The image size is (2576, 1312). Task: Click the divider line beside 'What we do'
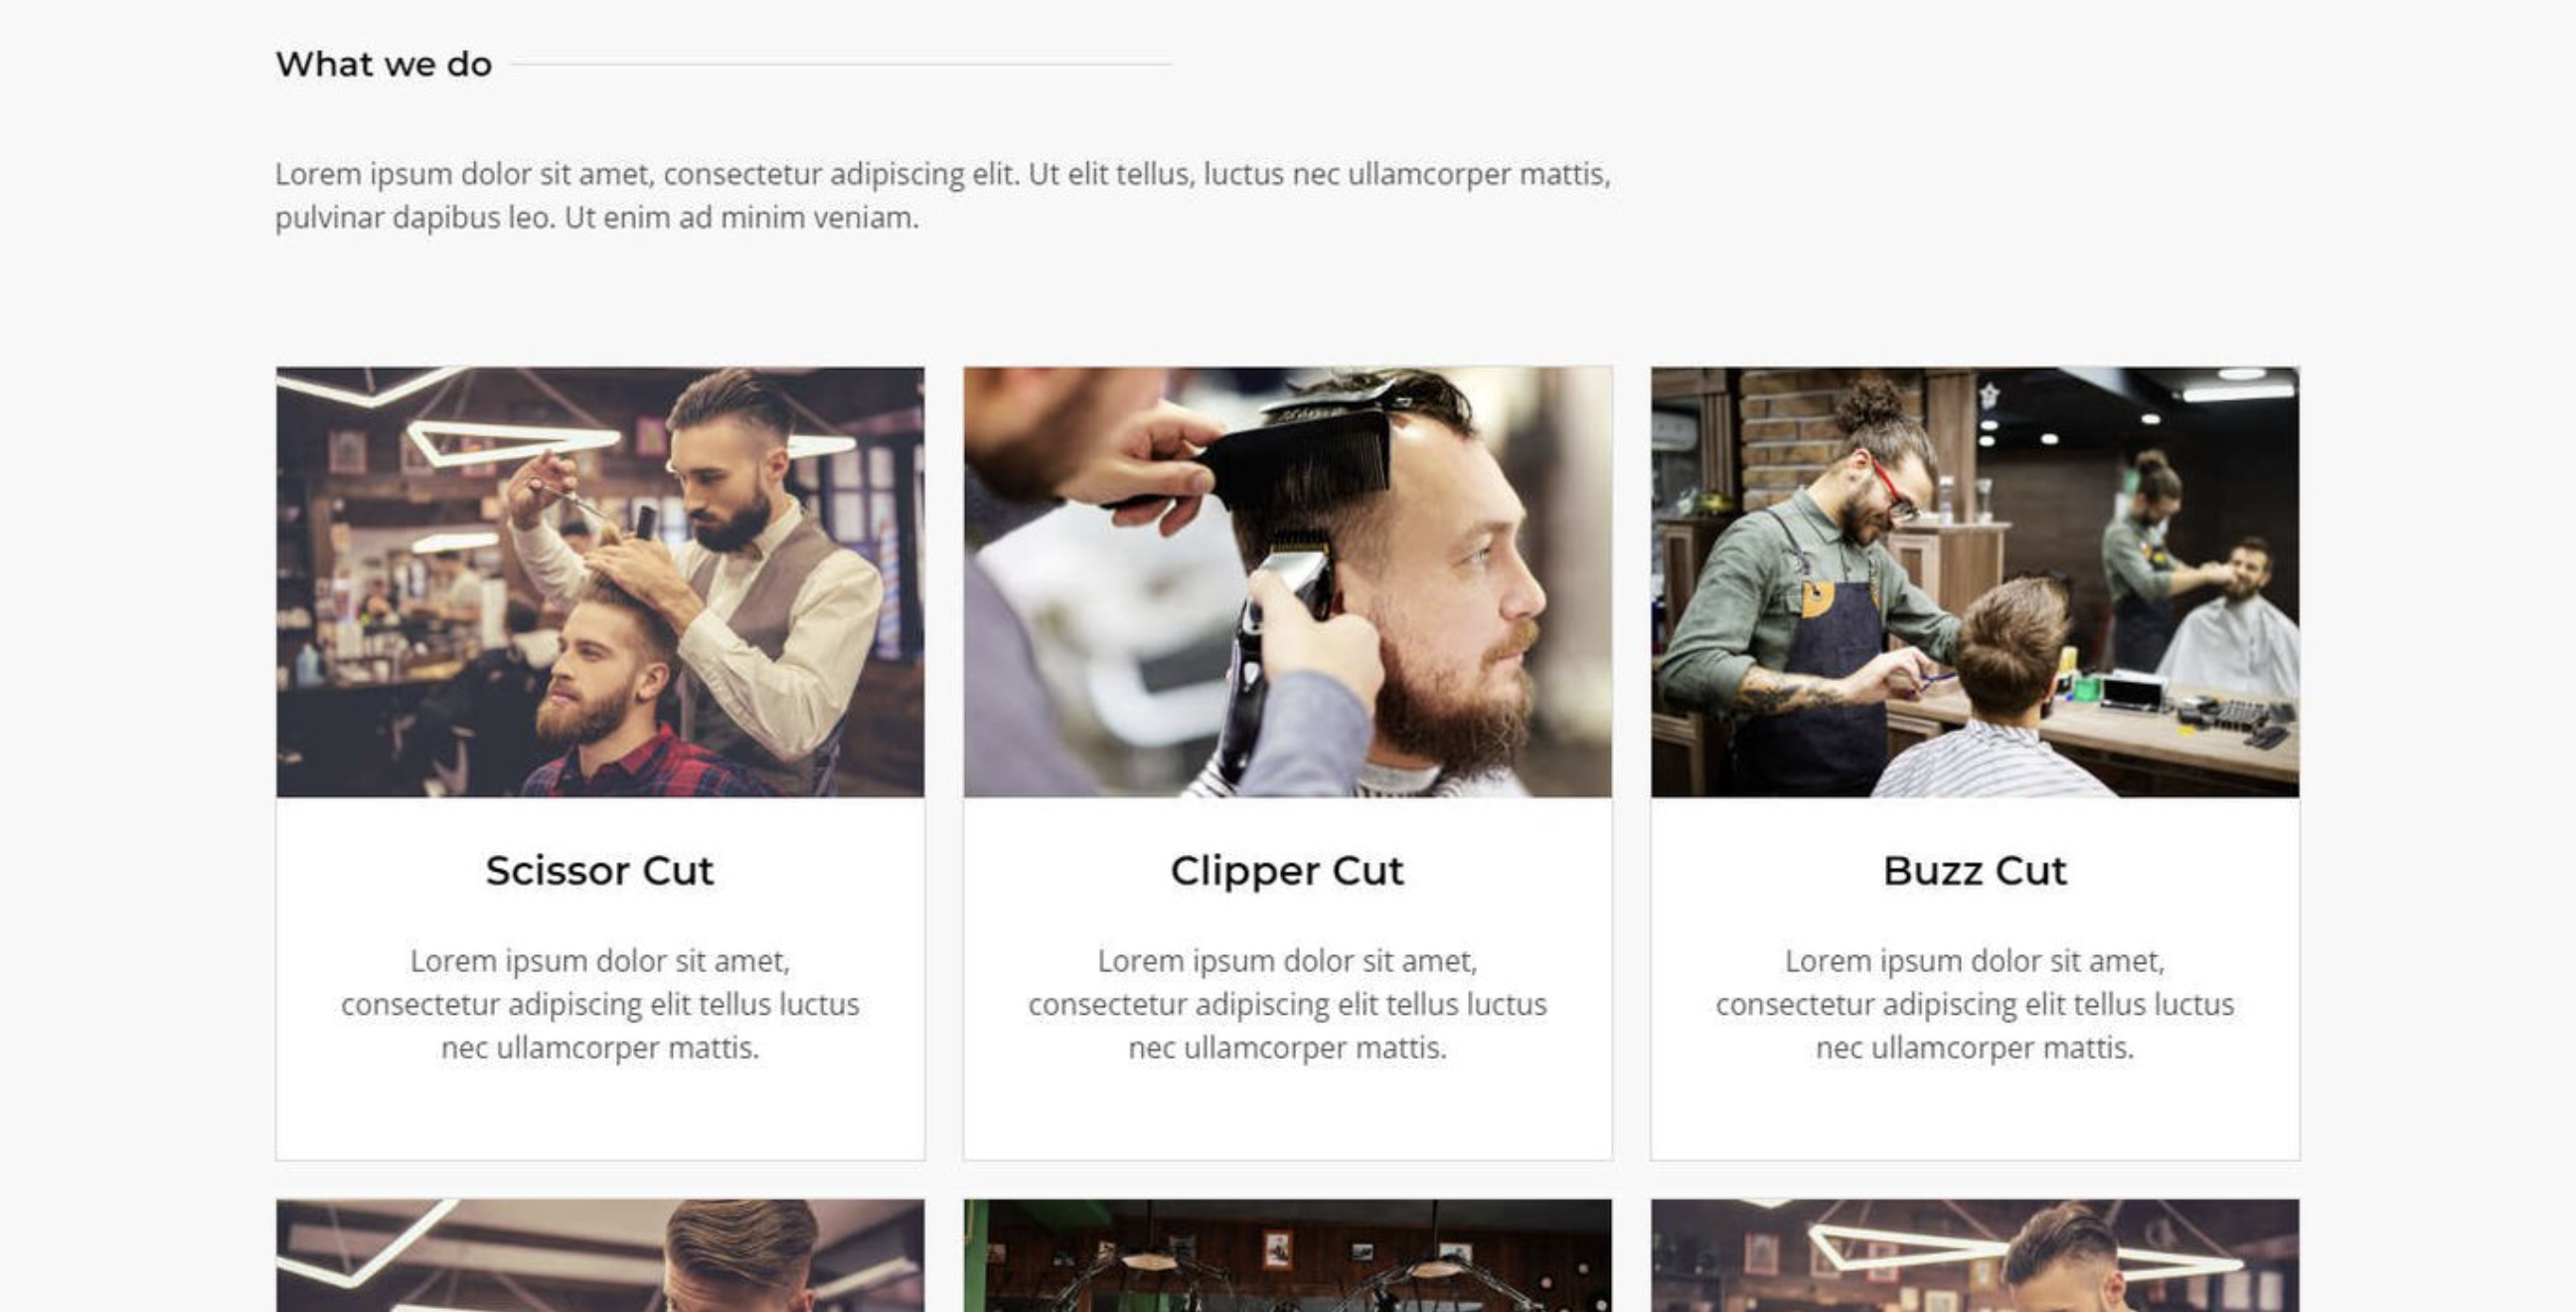click(x=841, y=64)
